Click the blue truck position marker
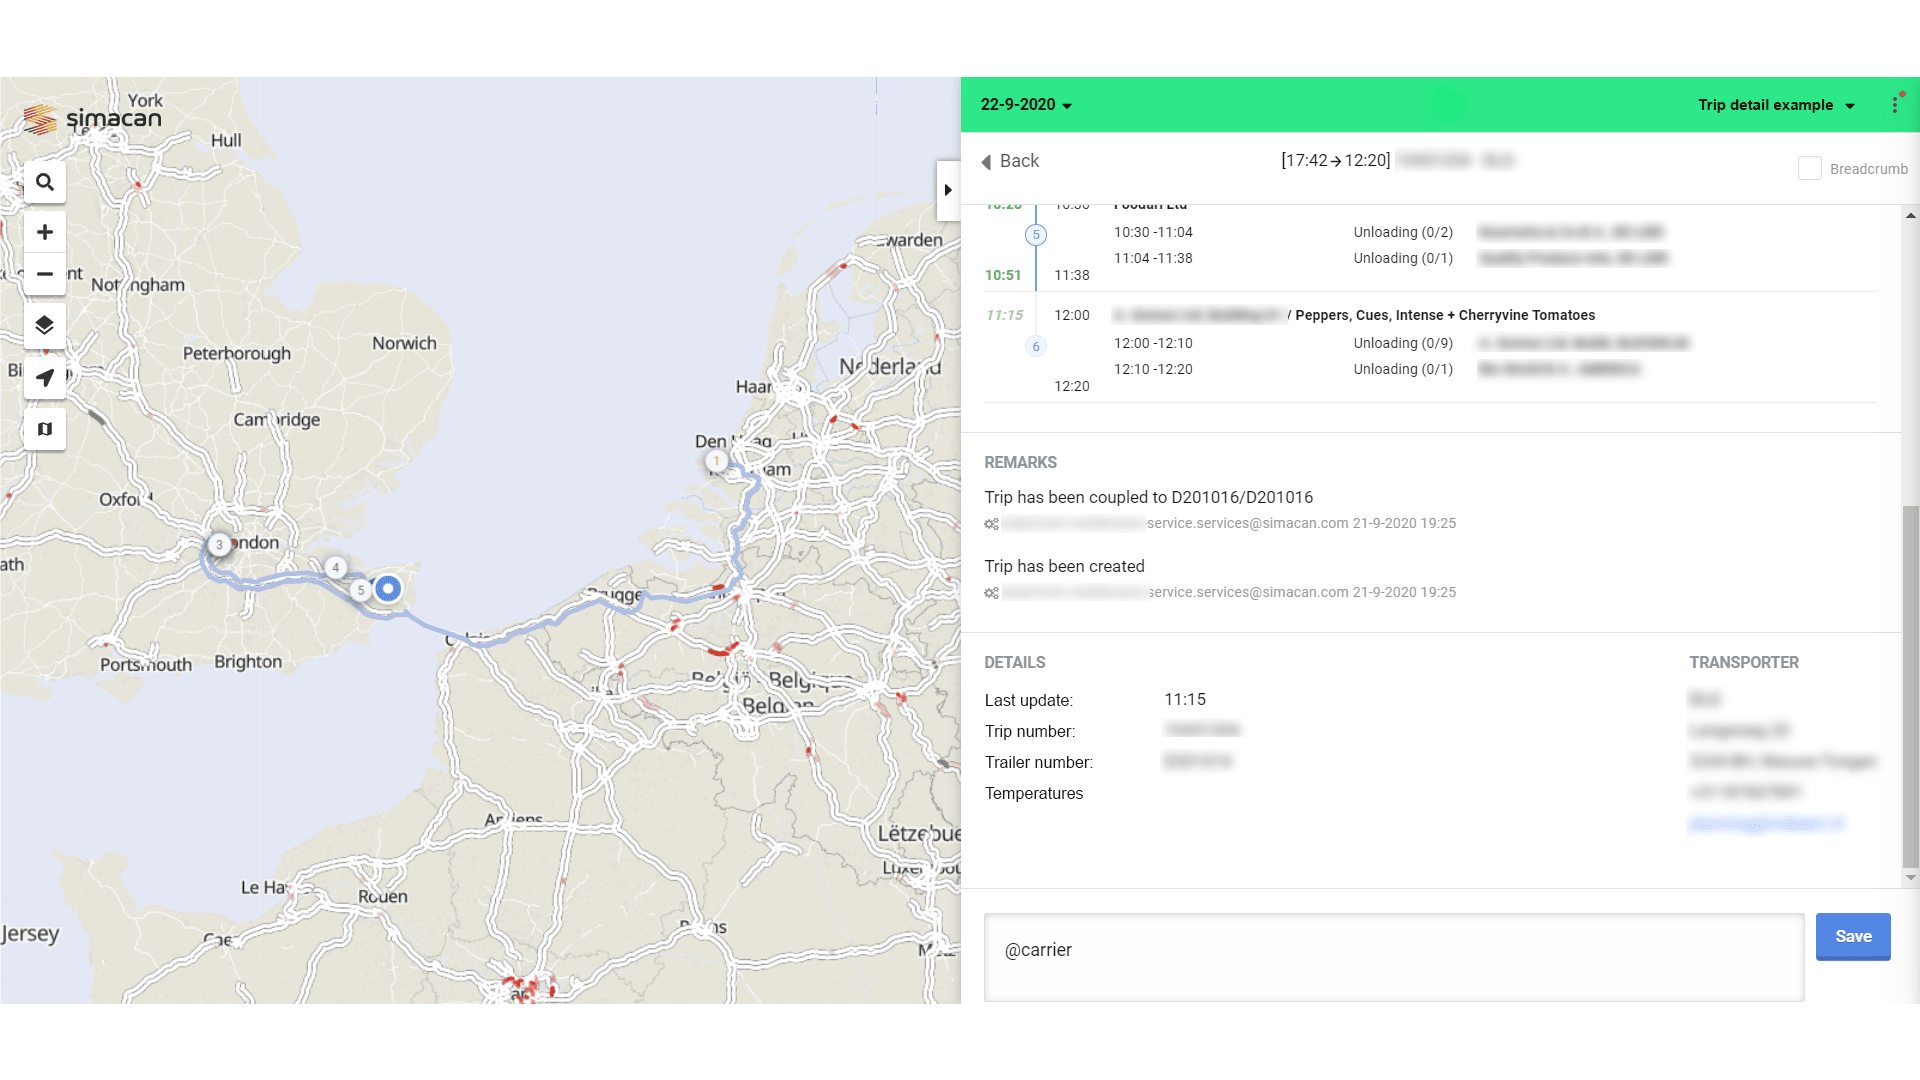Screen dimensions: 1920x1080 click(x=388, y=589)
